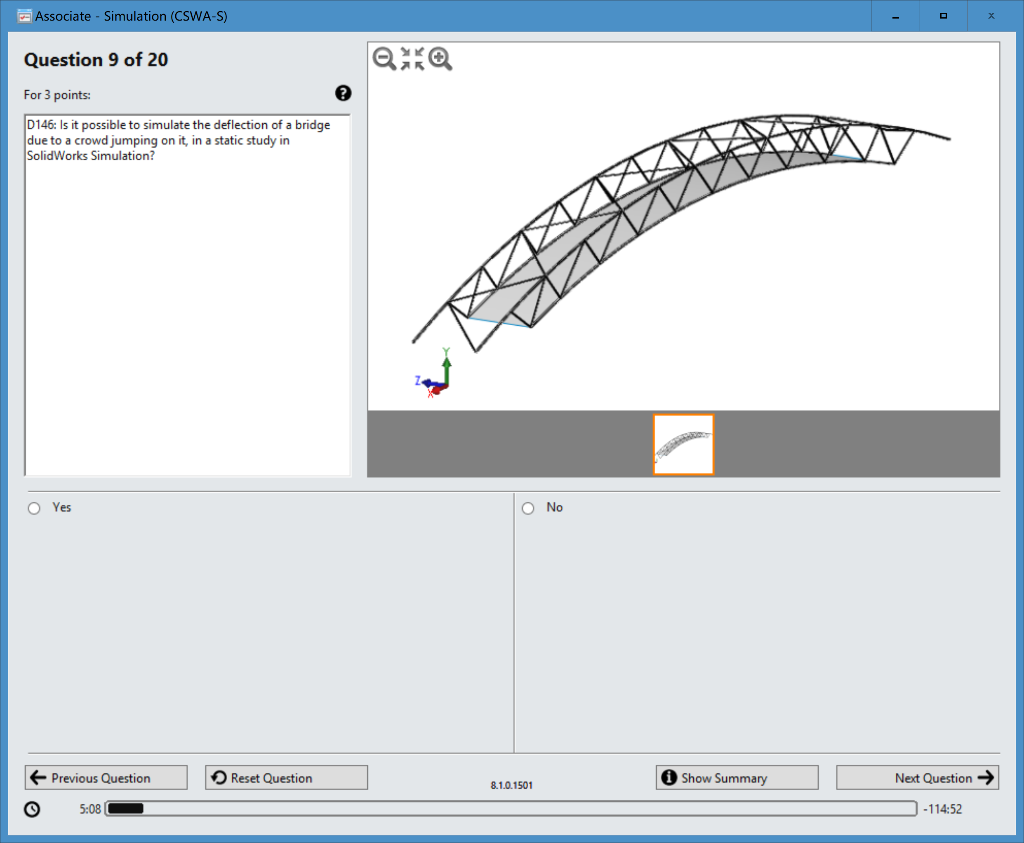Click the left arrow on Previous Question
Screen dimensions: 1024x843
(x=39, y=777)
